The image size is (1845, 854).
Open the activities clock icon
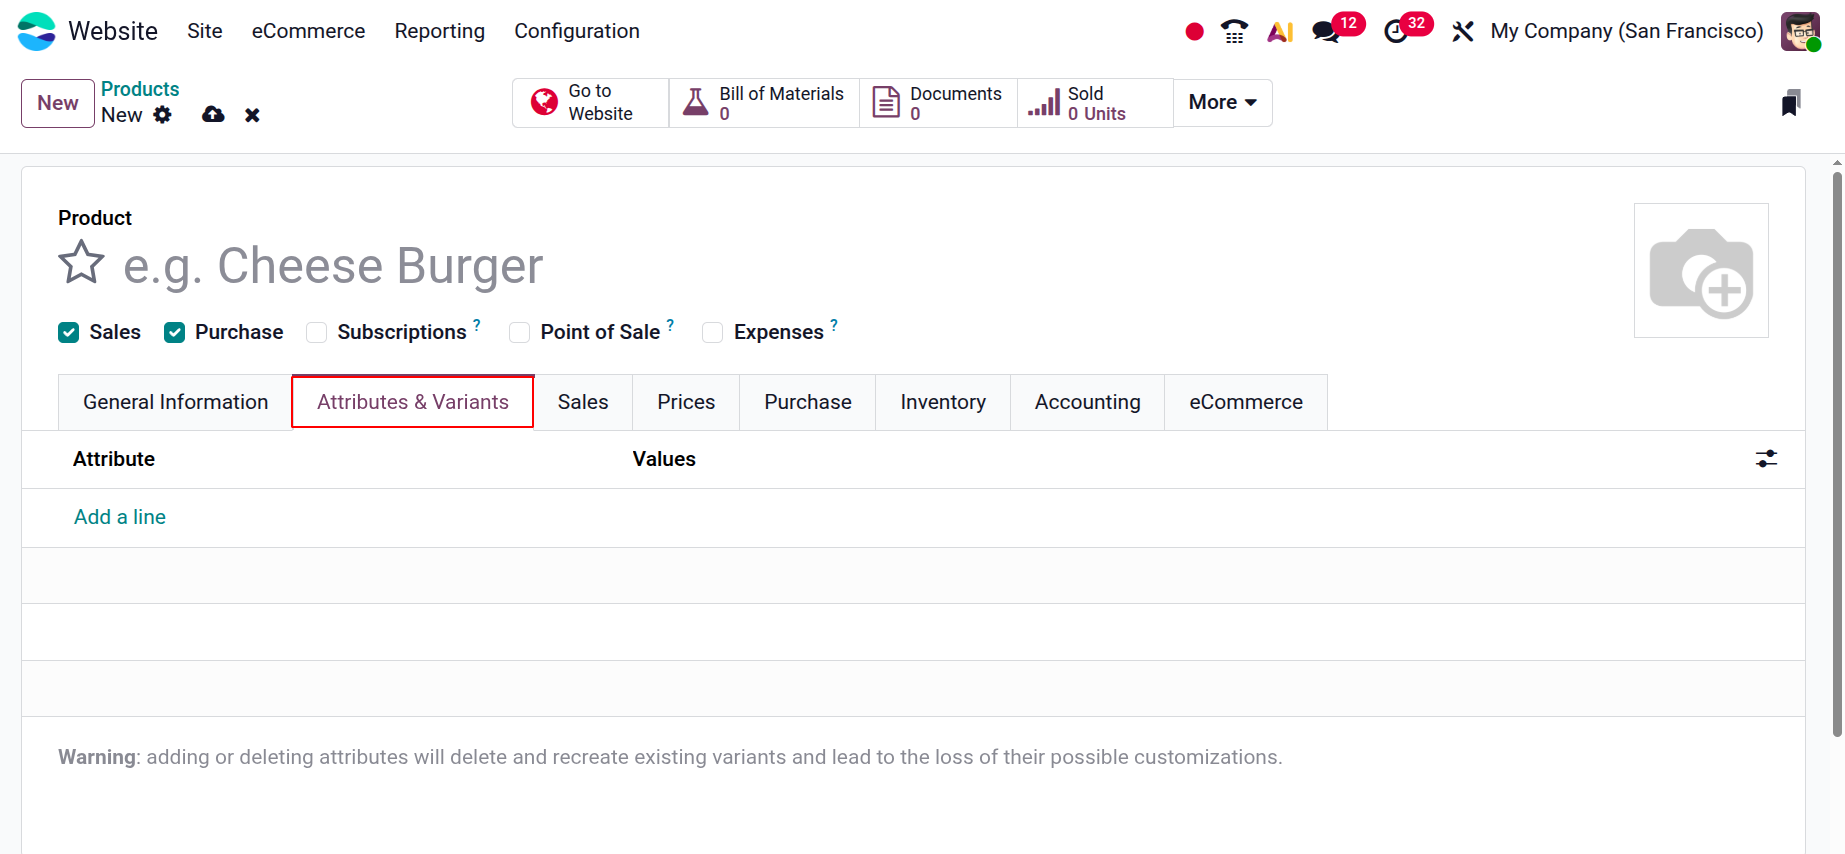[x=1396, y=32]
